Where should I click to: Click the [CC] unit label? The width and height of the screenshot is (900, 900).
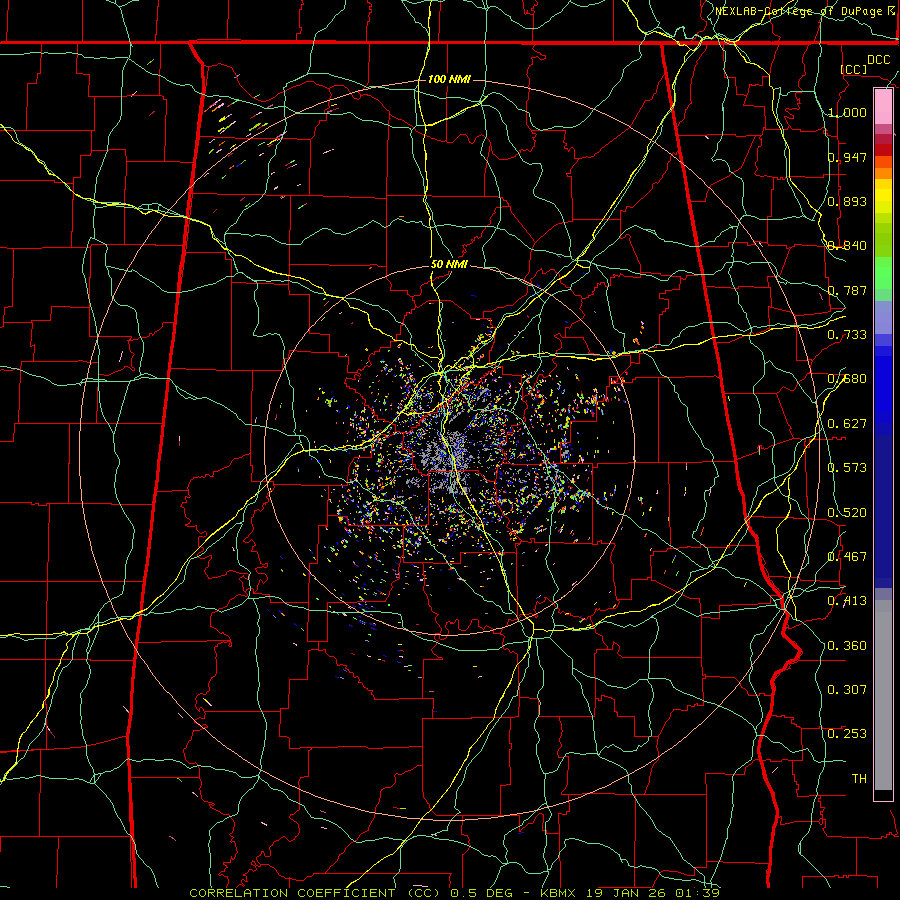coord(854,69)
